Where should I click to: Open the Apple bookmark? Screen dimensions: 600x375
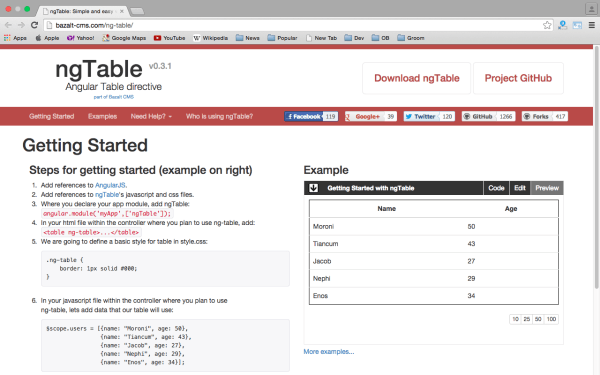(x=47, y=38)
